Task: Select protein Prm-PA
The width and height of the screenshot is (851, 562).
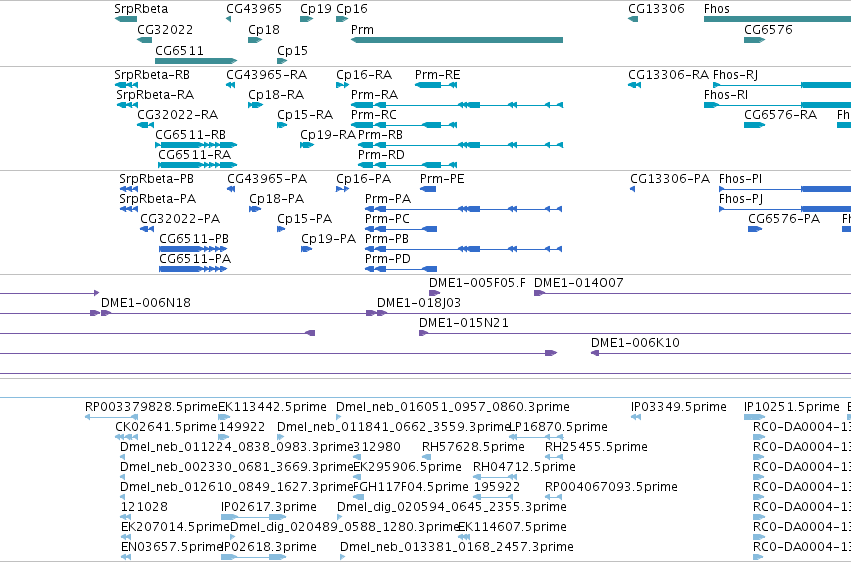Action: [388, 199]
